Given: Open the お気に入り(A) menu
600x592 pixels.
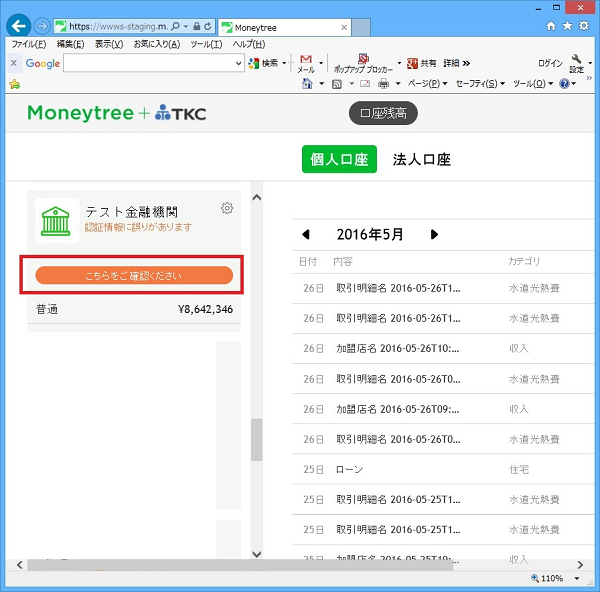Looking at the screenshot, I should pyautogui.click(x=157, y=44).
